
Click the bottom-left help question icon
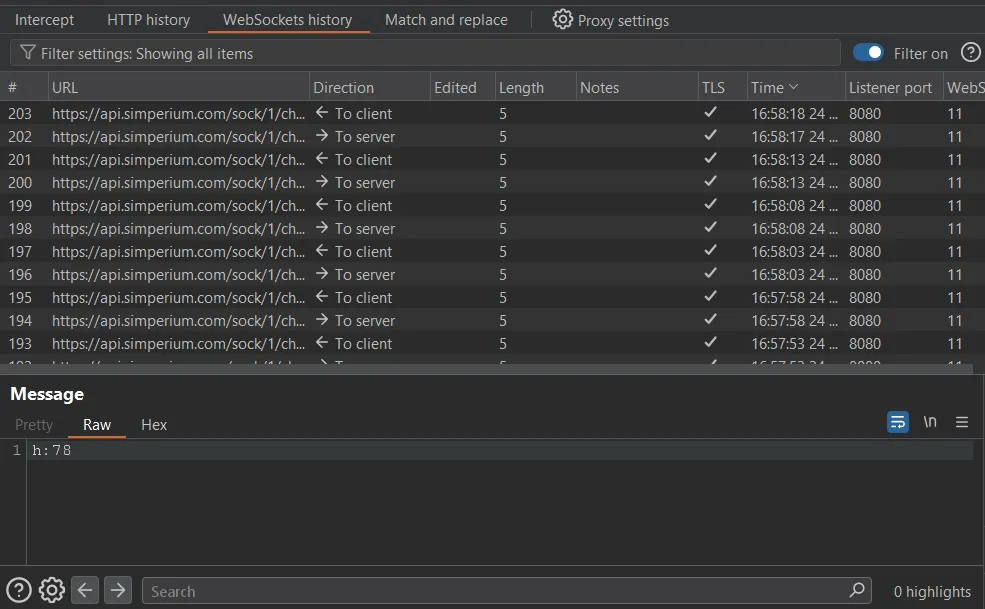click(19, 590)
